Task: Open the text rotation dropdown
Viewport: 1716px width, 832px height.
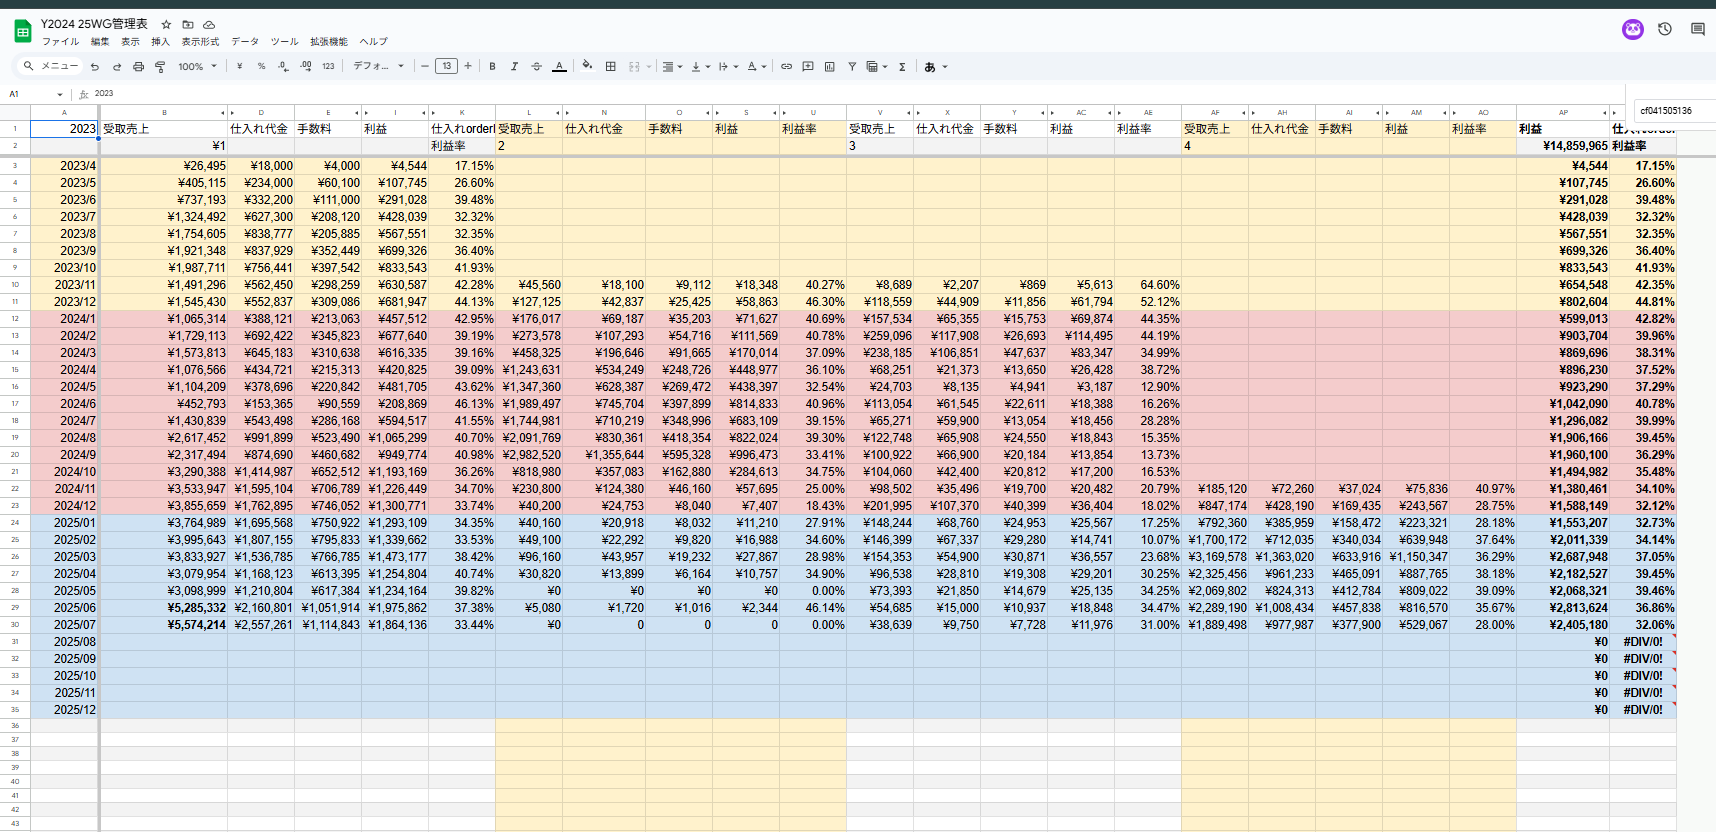Action: point(756,67)
